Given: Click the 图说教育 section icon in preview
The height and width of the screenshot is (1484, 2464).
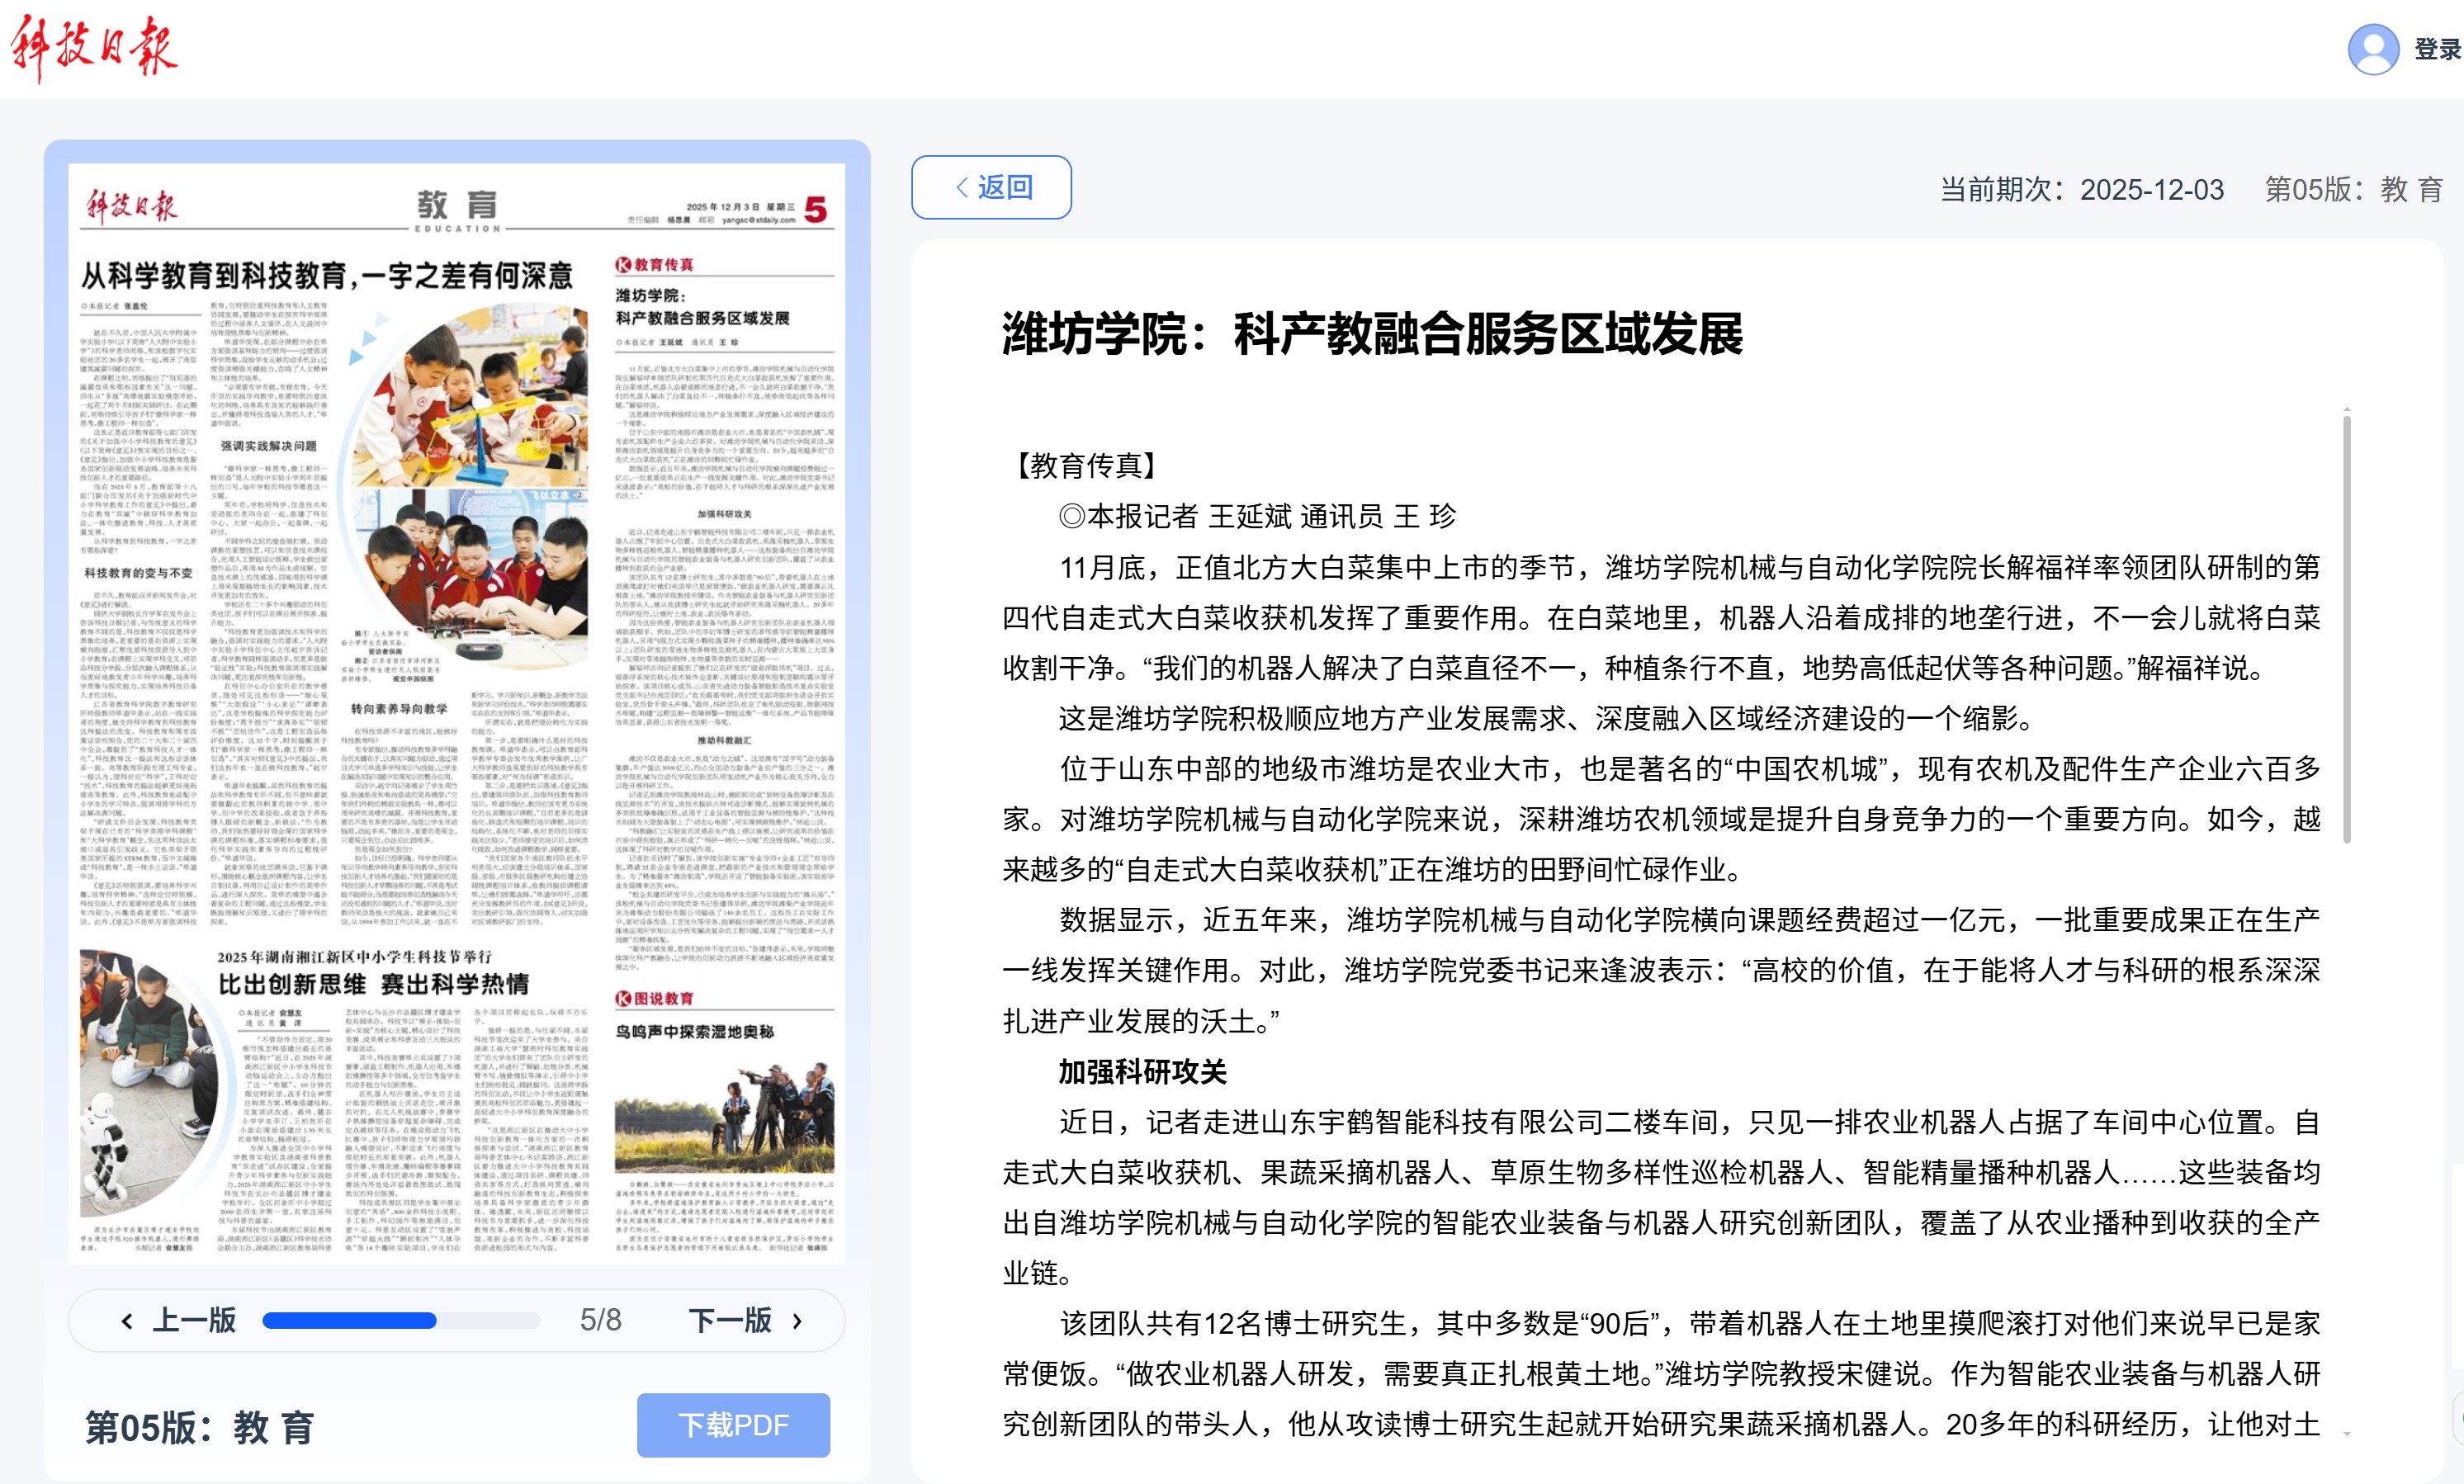Looking at the screenshot, I should [623, 998].
